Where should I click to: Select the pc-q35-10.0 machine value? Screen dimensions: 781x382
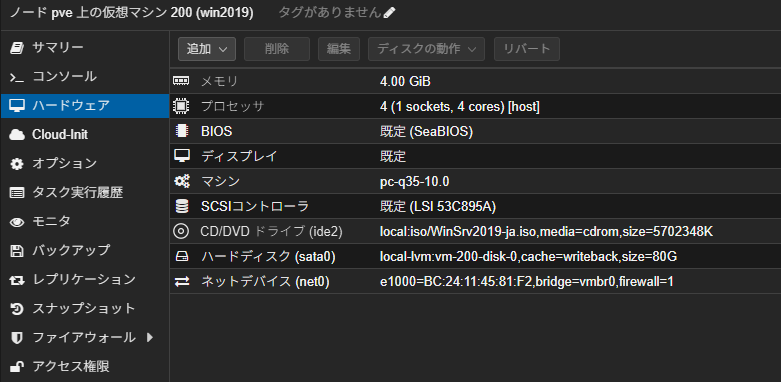414,182
